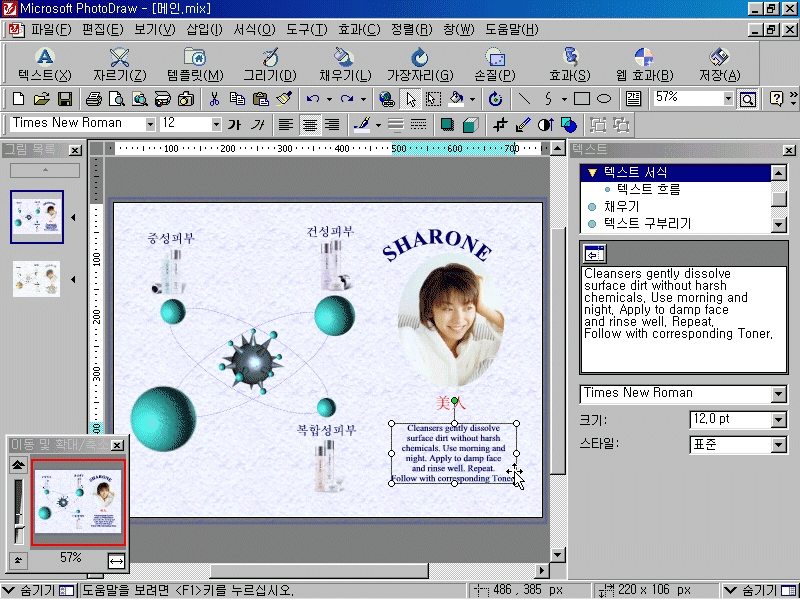Open the 웹 효과(B) tool
The height and width of the screenshot is (600, 800).
tap(644, 65)
